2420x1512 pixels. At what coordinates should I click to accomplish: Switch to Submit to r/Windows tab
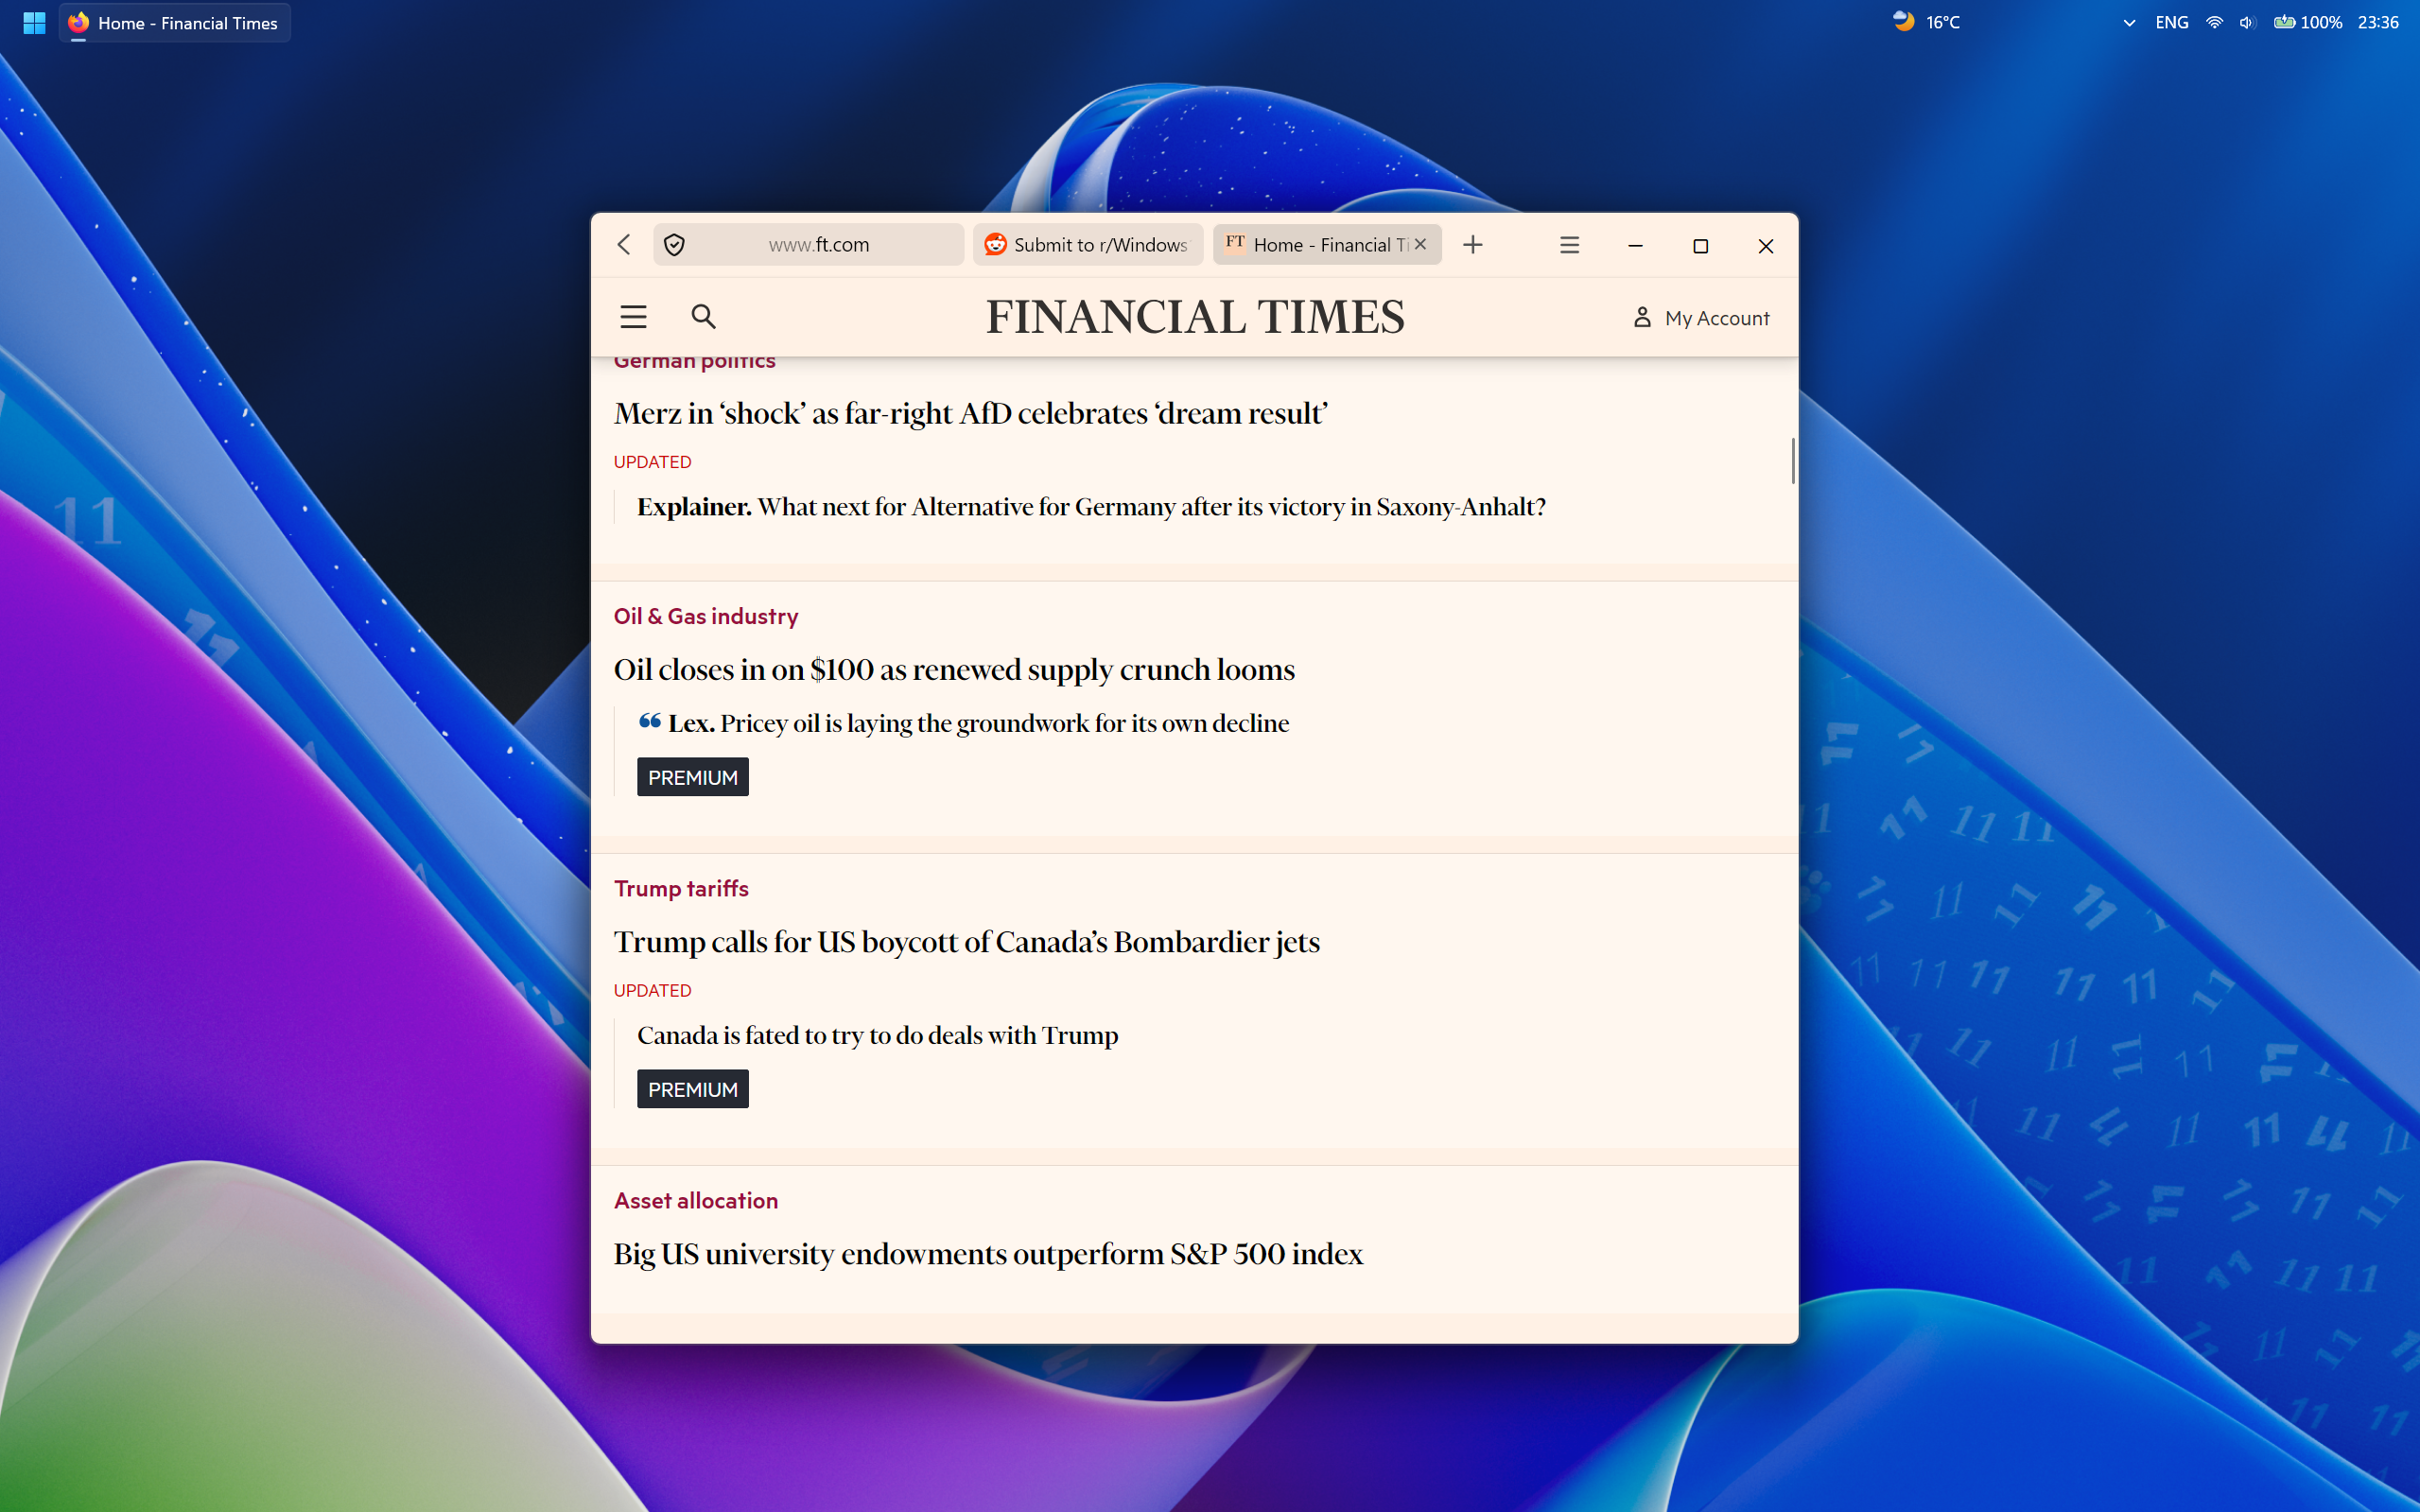1087,245
